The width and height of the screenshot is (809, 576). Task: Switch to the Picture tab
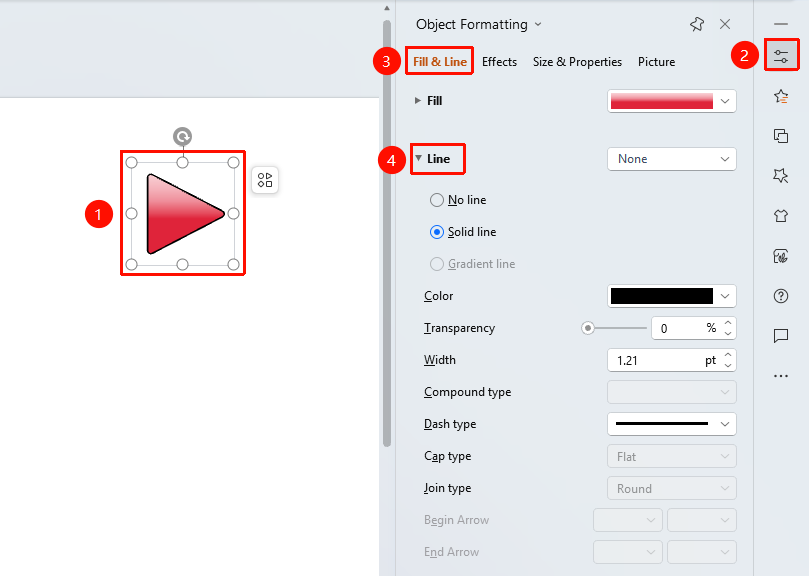pos(657,61)
